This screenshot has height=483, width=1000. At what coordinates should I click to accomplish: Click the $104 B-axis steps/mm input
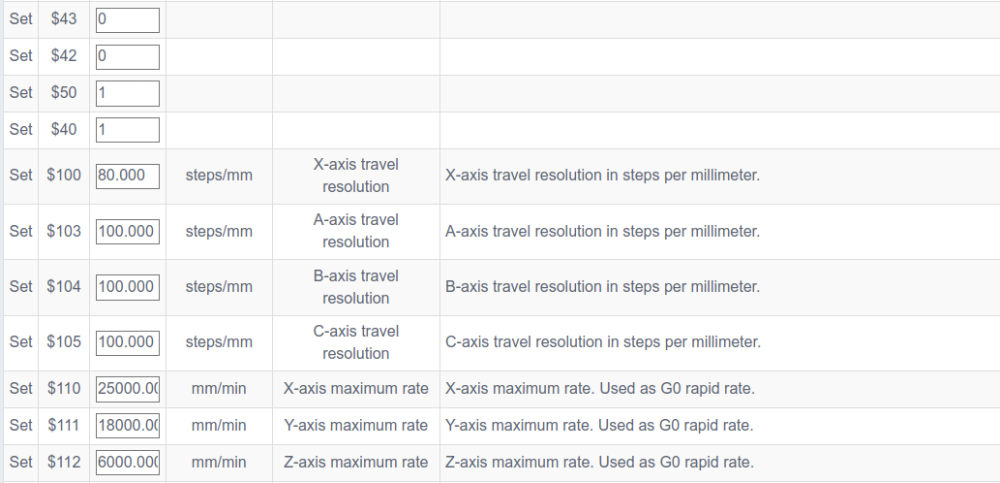coord(128,288)
